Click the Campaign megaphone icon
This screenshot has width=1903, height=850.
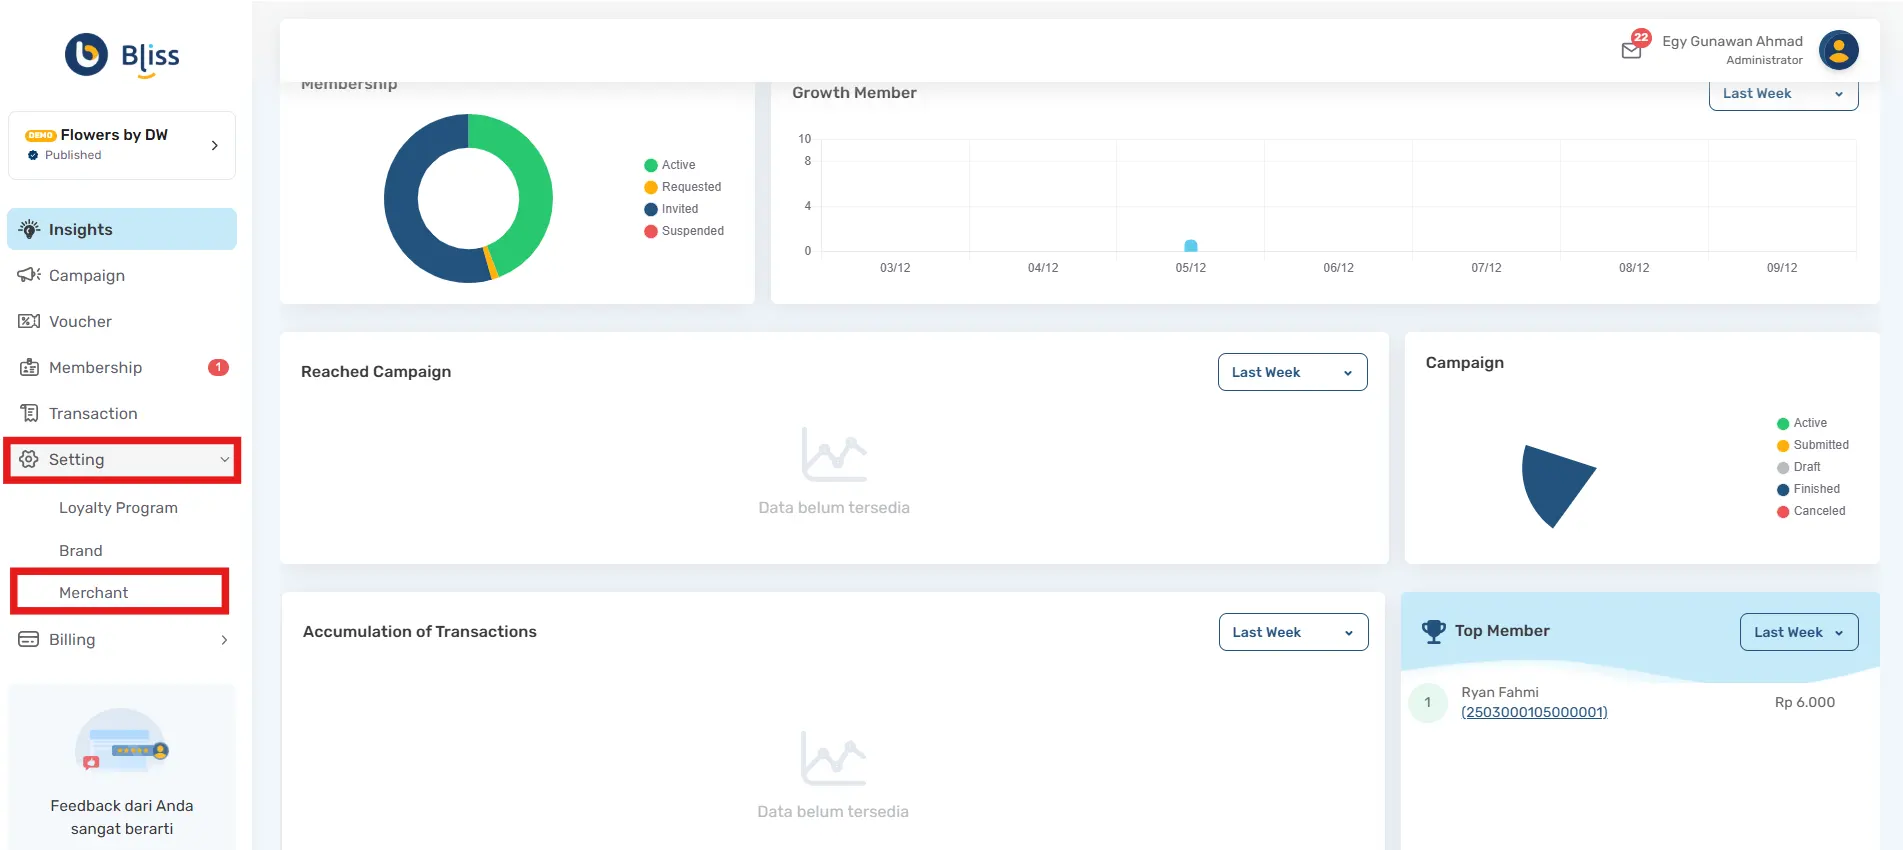(x=29, y=275)
